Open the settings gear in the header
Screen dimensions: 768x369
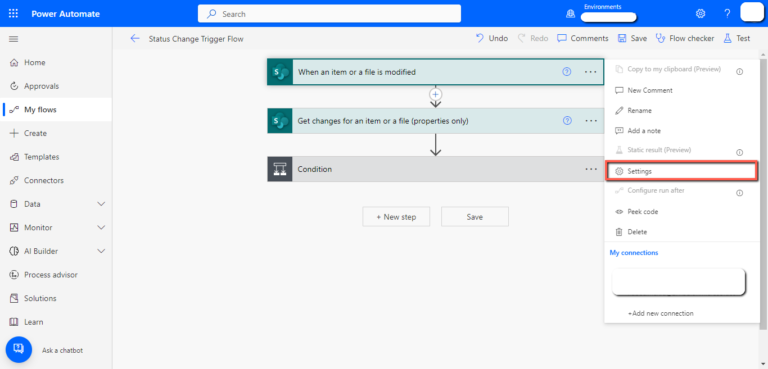click(x=700, y=14)
